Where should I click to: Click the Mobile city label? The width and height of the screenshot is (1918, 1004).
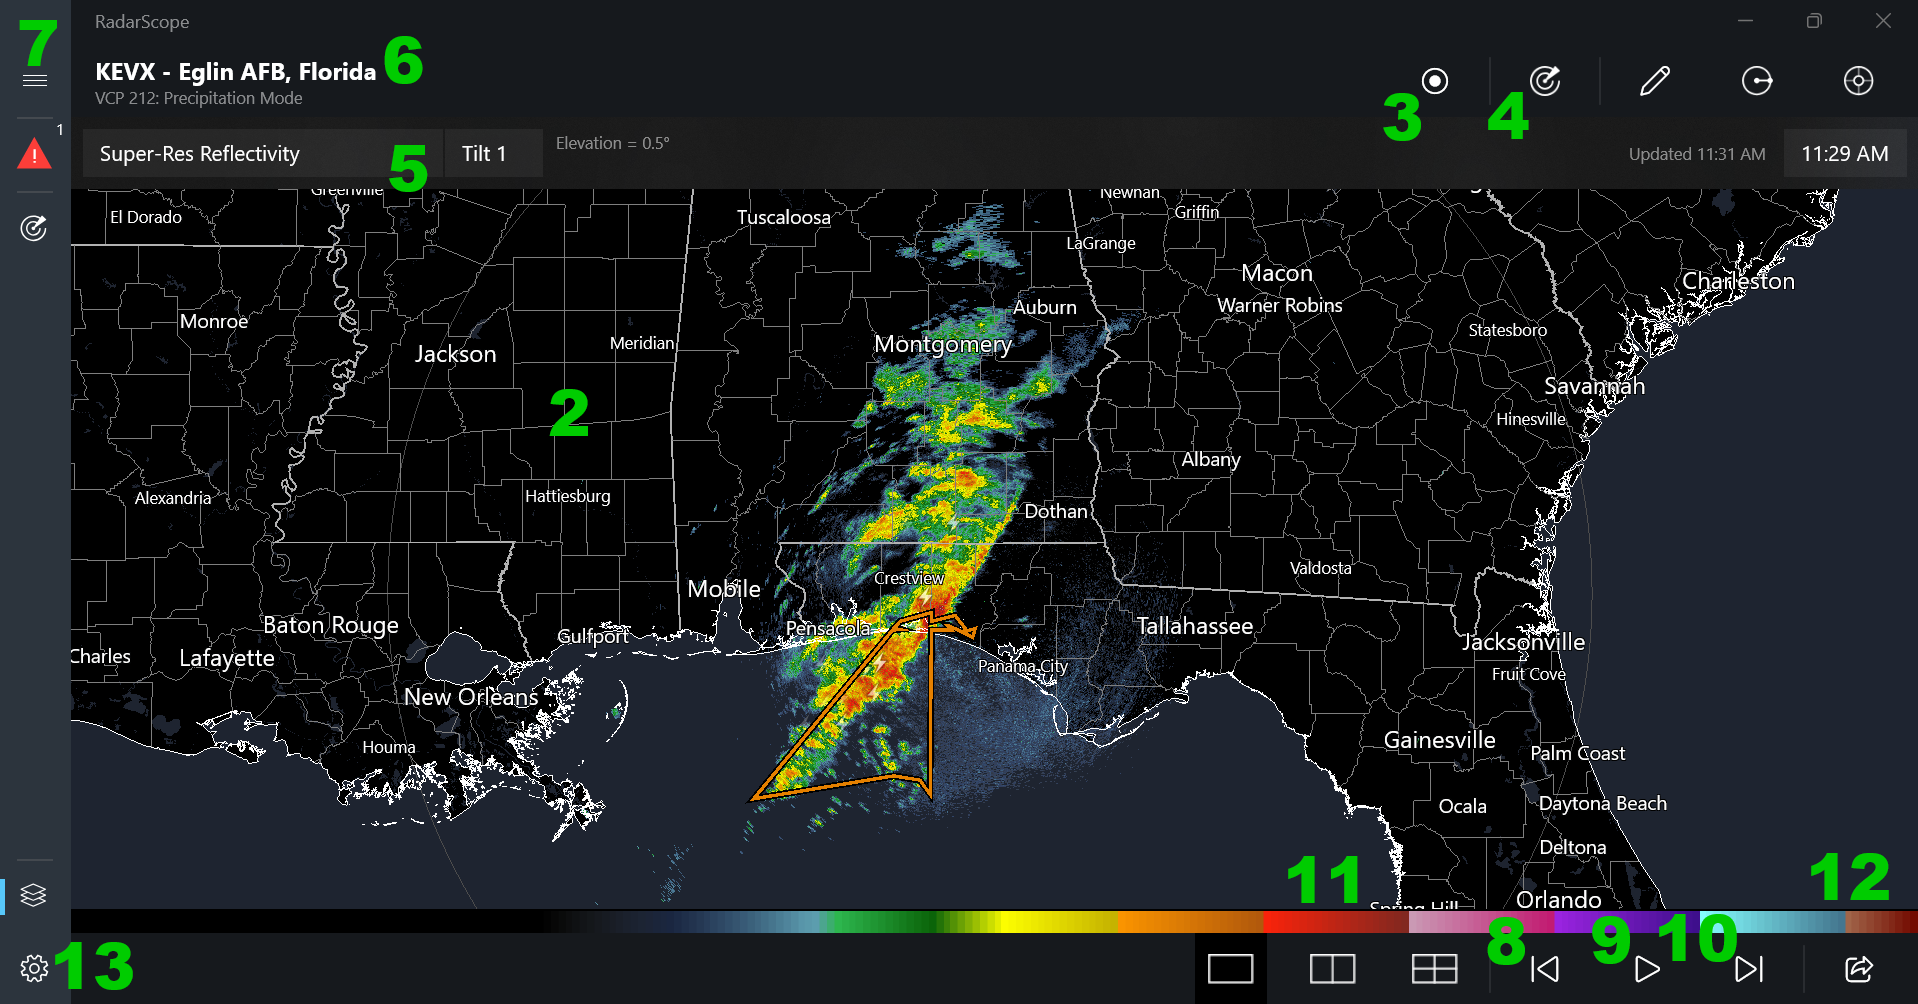(x=724, y=589)
